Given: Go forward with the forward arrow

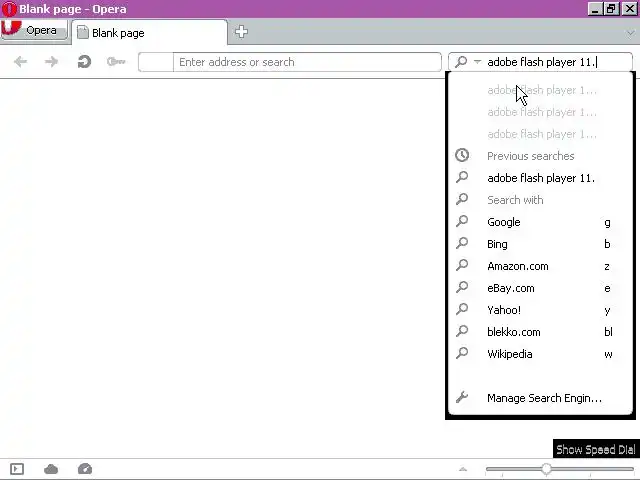Looking at the screenshot, I should pyautogui.click(x=51, y=62).
